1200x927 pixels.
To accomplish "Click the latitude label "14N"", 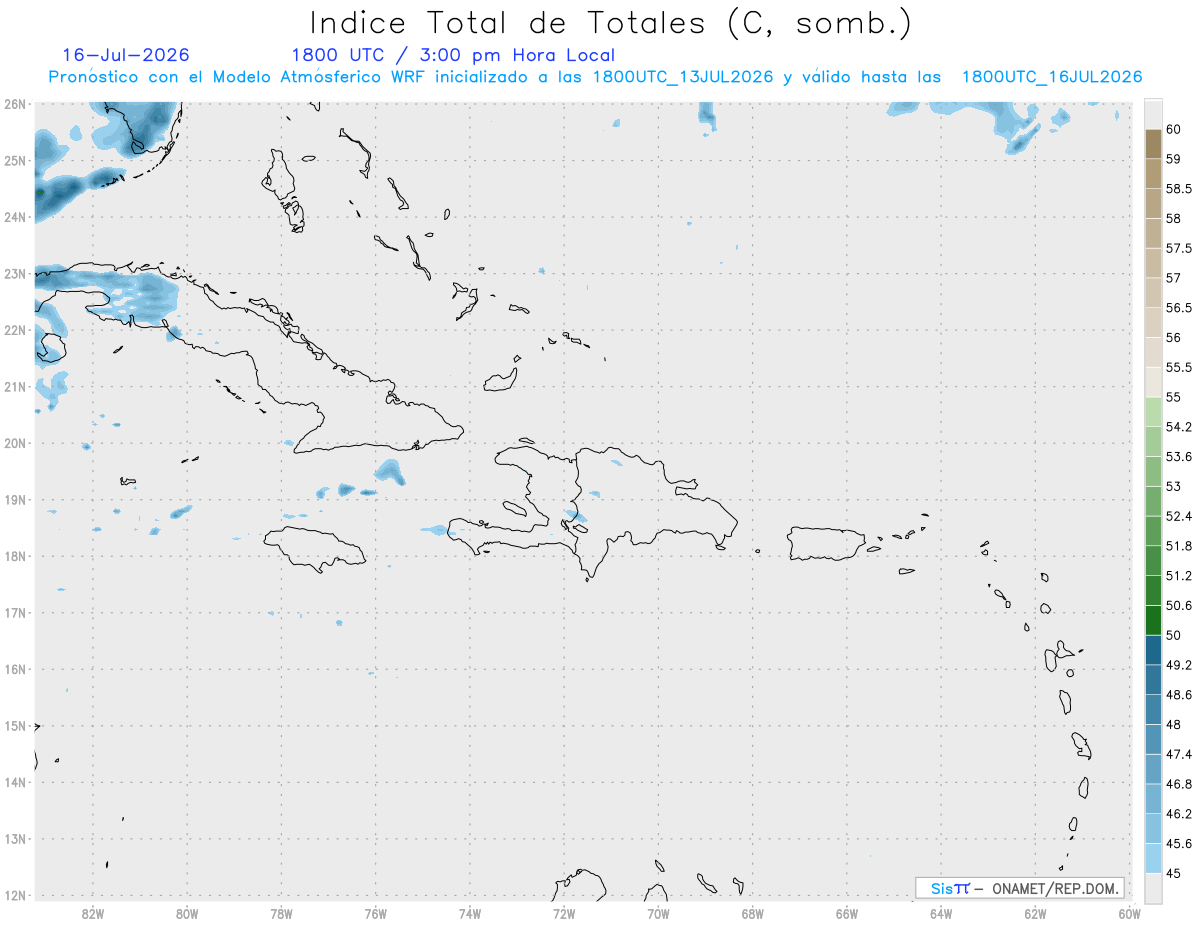I will [x=15, y=782].
